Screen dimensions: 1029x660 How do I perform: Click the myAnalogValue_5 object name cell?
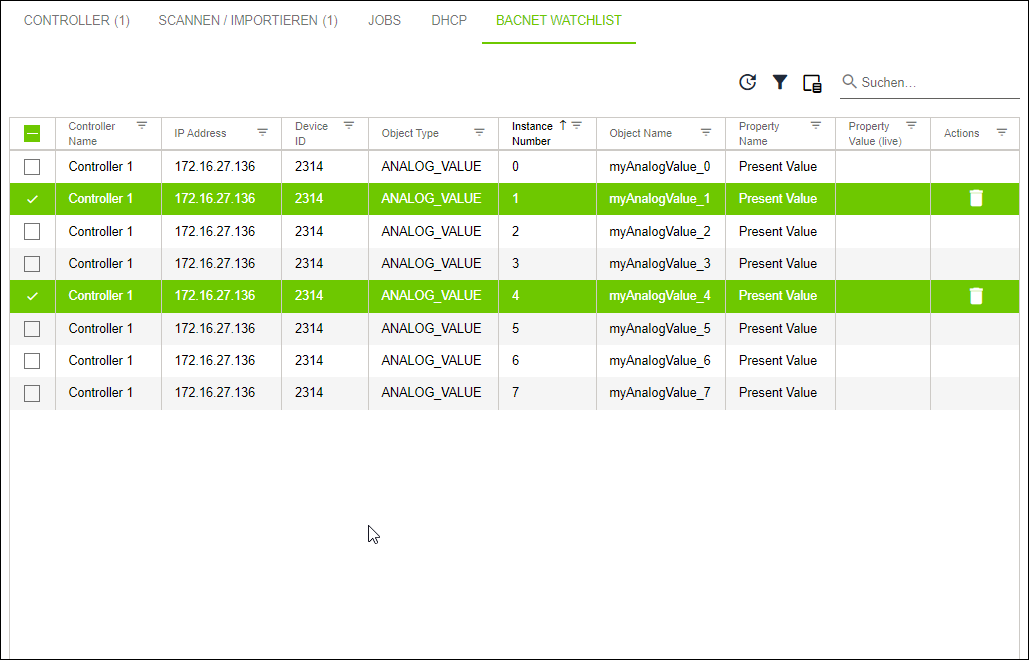pyautogui.click(x=660, y=329)
